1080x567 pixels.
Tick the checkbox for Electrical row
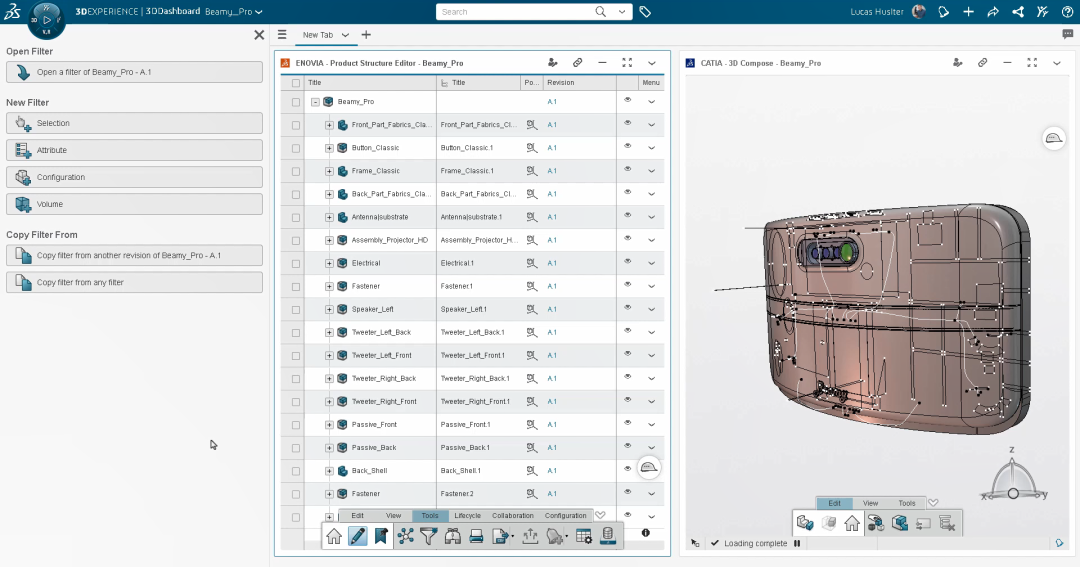tap(296, 264)
